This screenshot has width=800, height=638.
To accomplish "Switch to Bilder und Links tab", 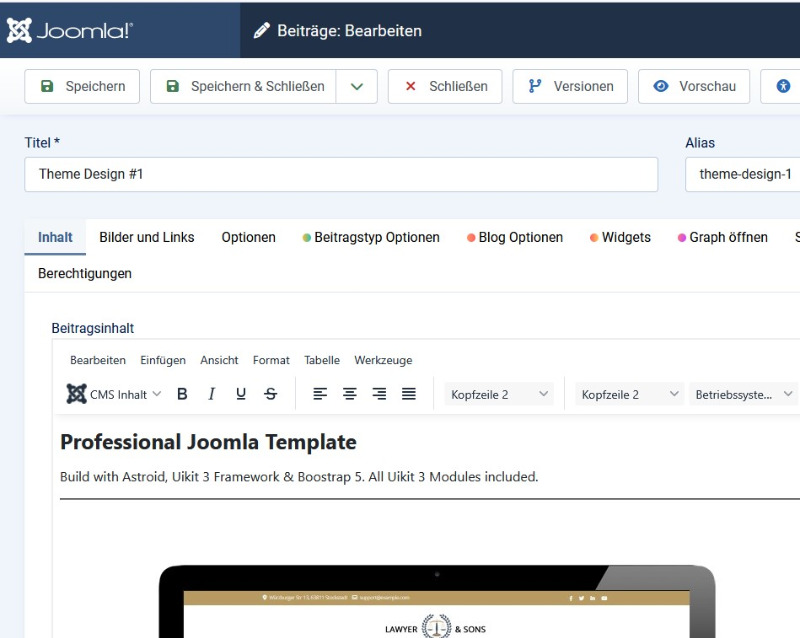I will click(147, 237).
